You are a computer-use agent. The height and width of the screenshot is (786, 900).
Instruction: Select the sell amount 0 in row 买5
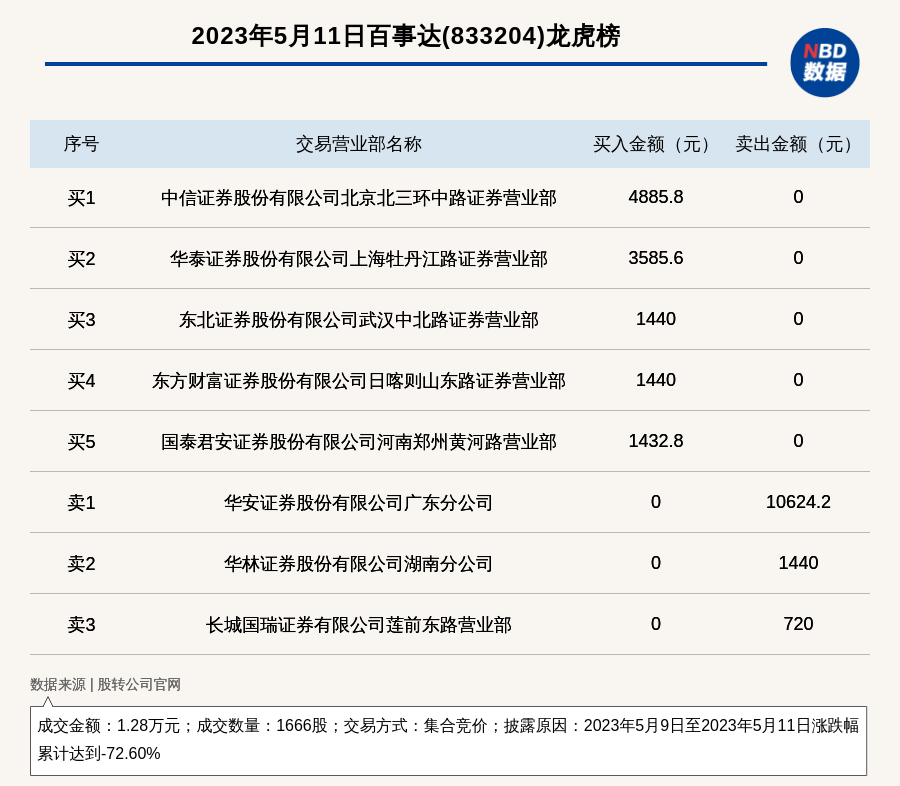[798, 441]
